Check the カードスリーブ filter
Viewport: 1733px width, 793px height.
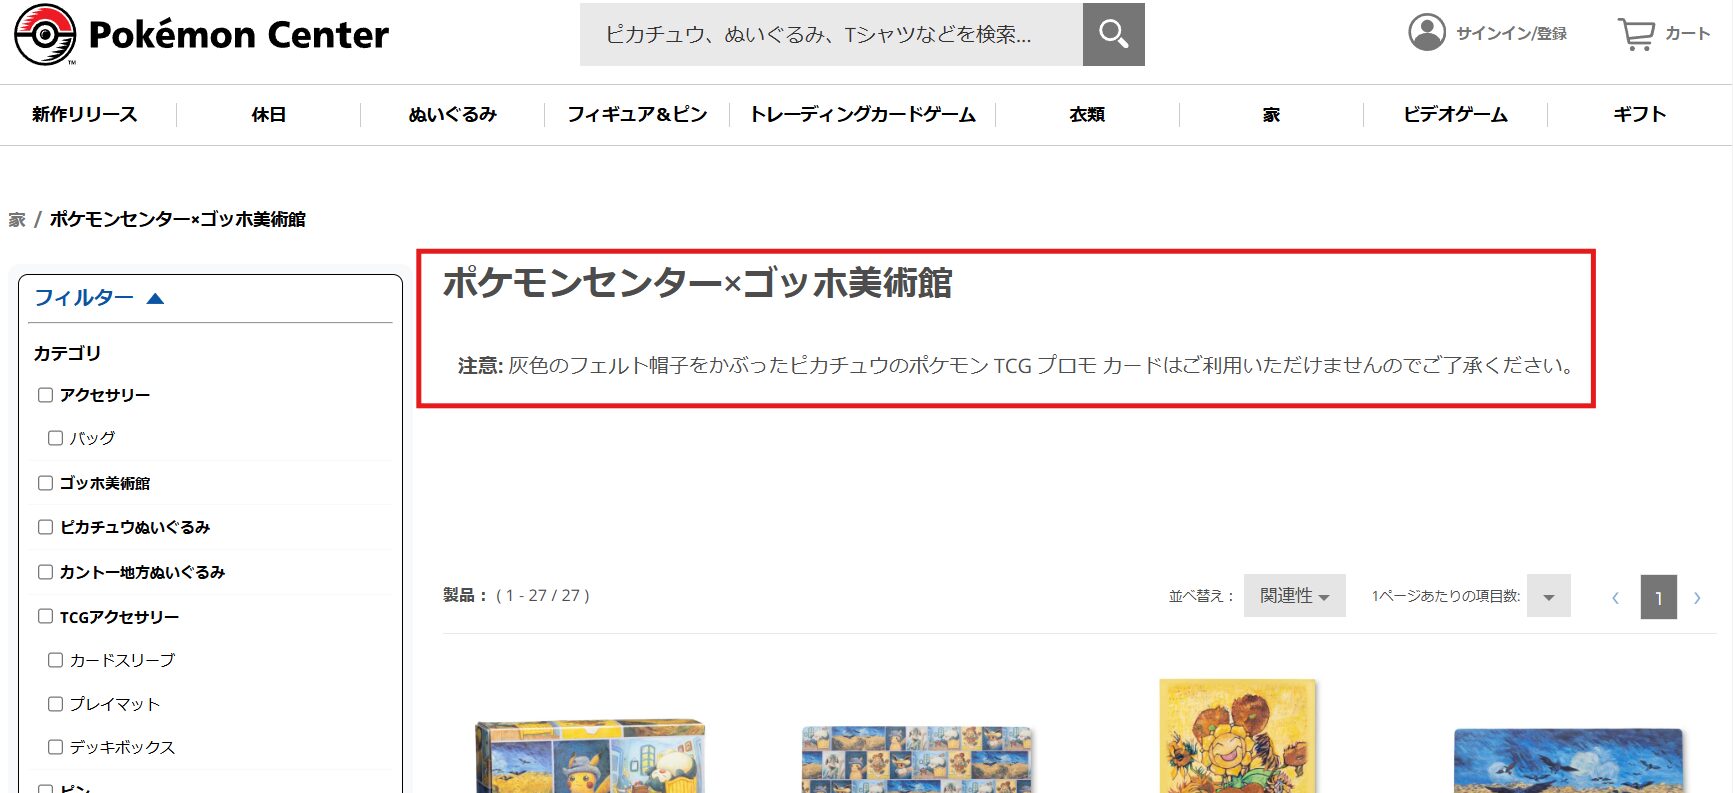55,660
